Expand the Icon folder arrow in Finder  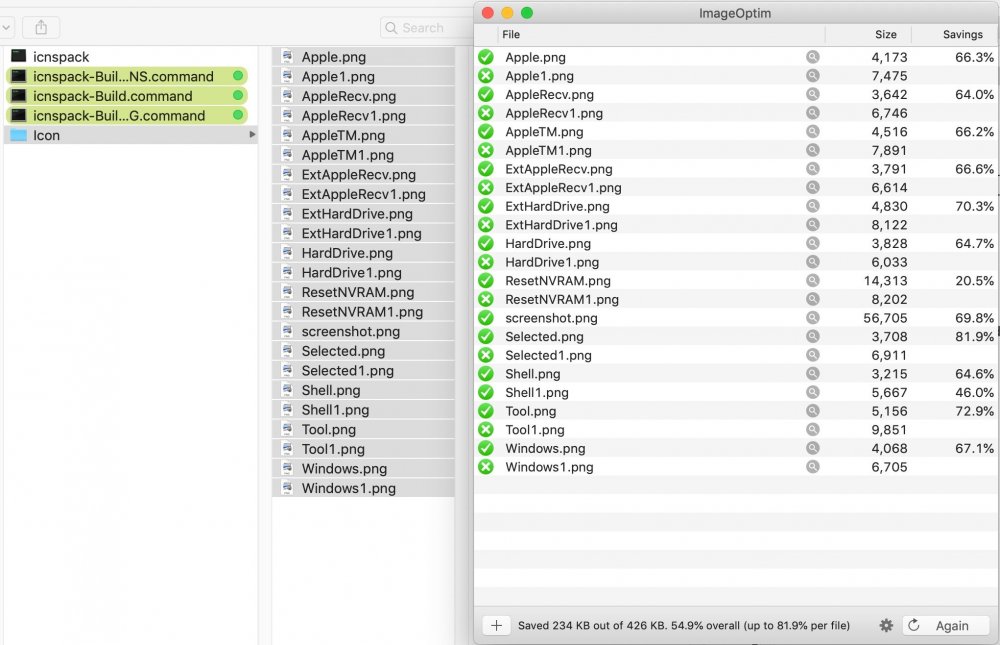(x=252, y=135)
